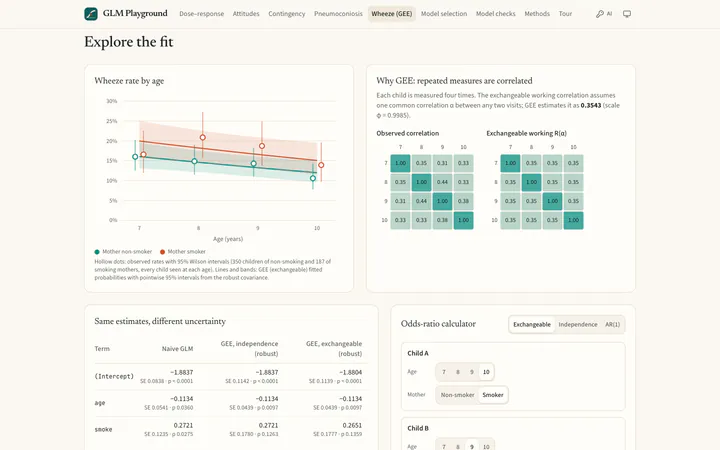This screenshot has width=720, height=450.
Task: Open the Dose-response tab
Action: [x=202, y=14]
